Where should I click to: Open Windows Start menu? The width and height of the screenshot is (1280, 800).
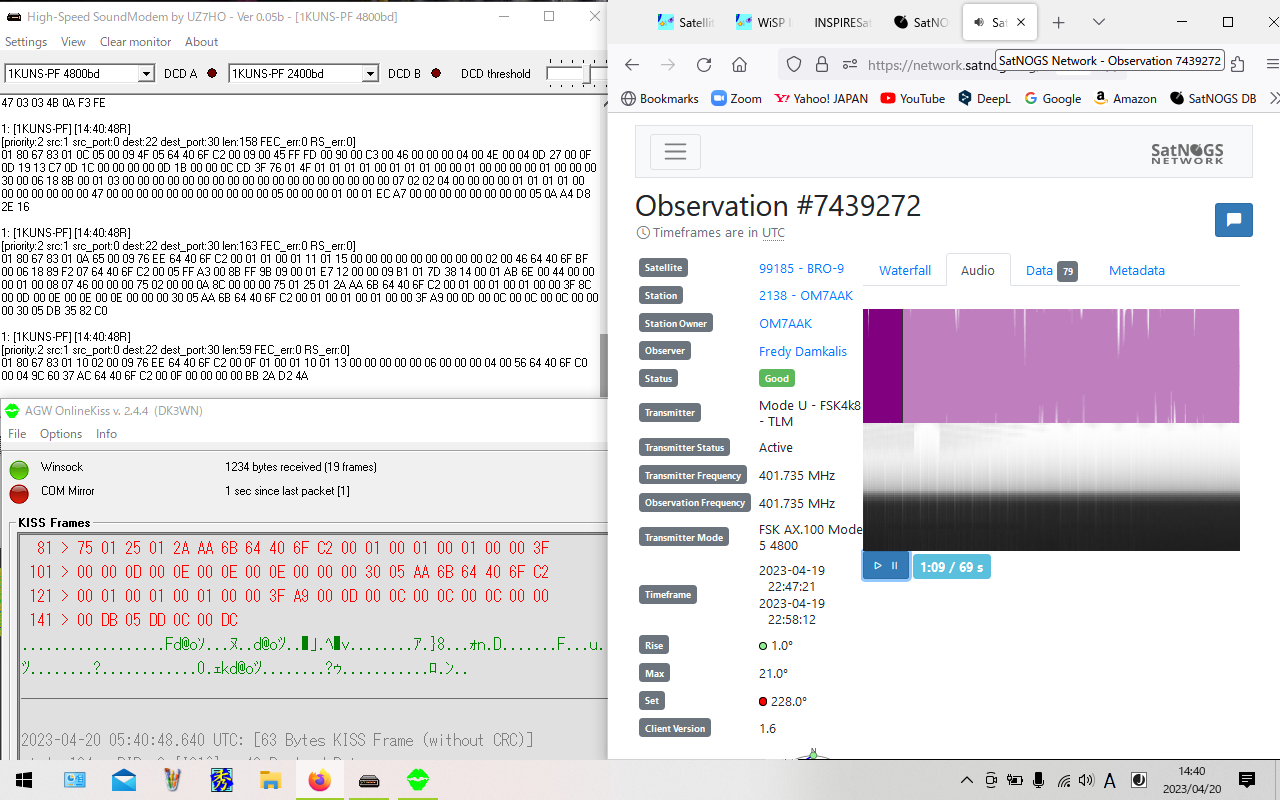[22, 780]
